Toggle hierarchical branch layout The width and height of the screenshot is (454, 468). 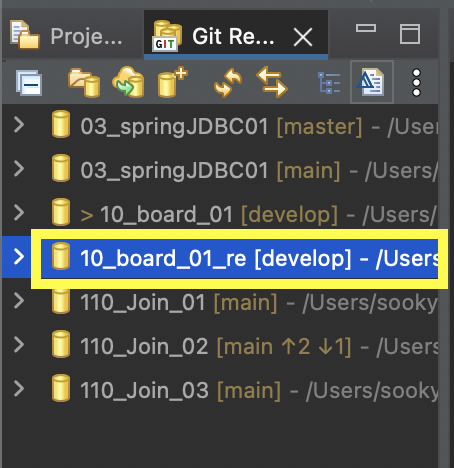point(329,83)
